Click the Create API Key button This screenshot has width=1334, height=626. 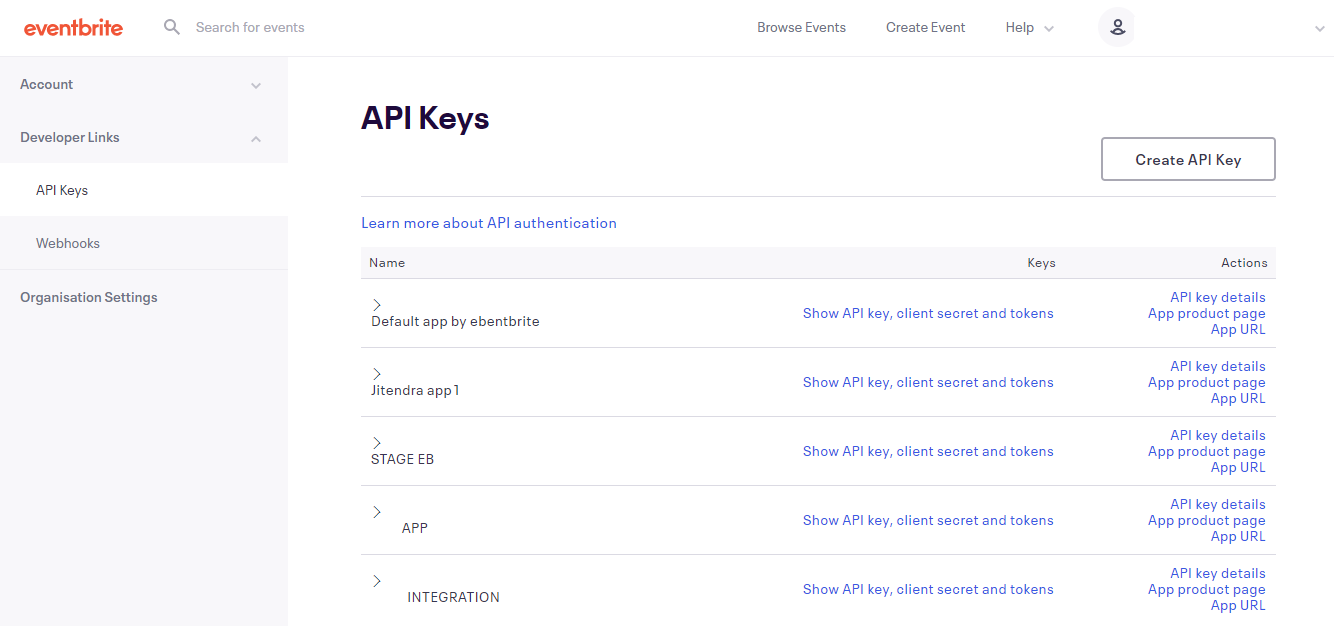[1187, 158]
